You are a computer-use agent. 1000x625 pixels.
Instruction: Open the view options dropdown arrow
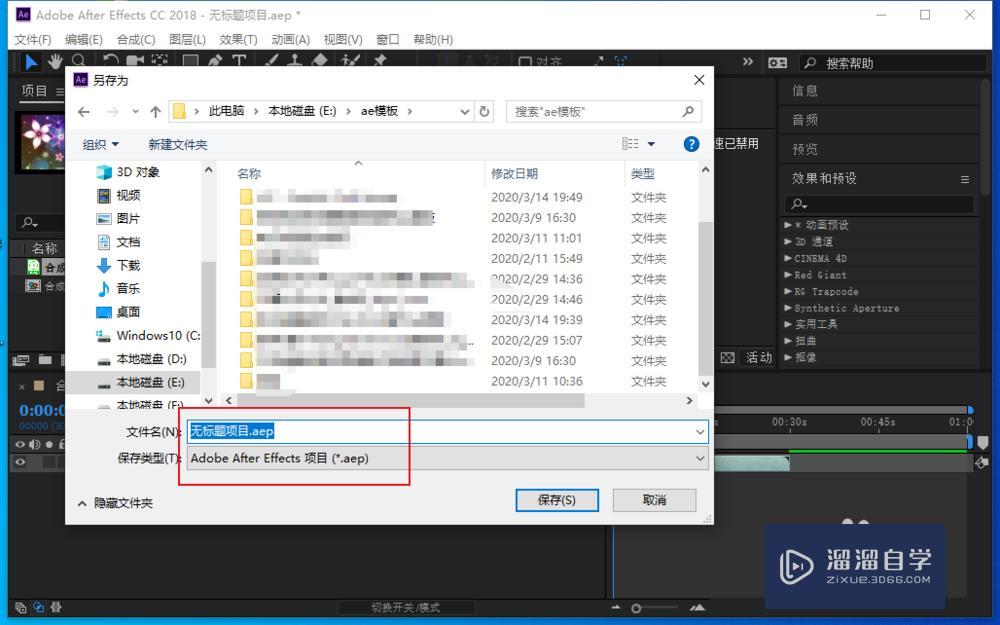tap(651, 144)
